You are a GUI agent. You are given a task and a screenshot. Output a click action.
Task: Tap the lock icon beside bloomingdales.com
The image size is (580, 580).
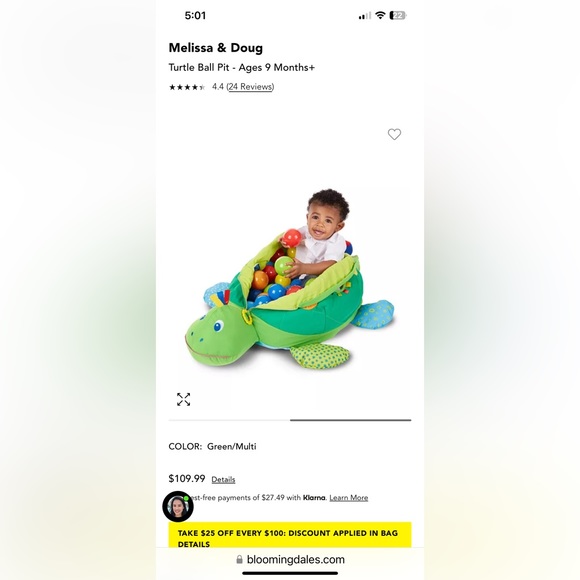239,559
